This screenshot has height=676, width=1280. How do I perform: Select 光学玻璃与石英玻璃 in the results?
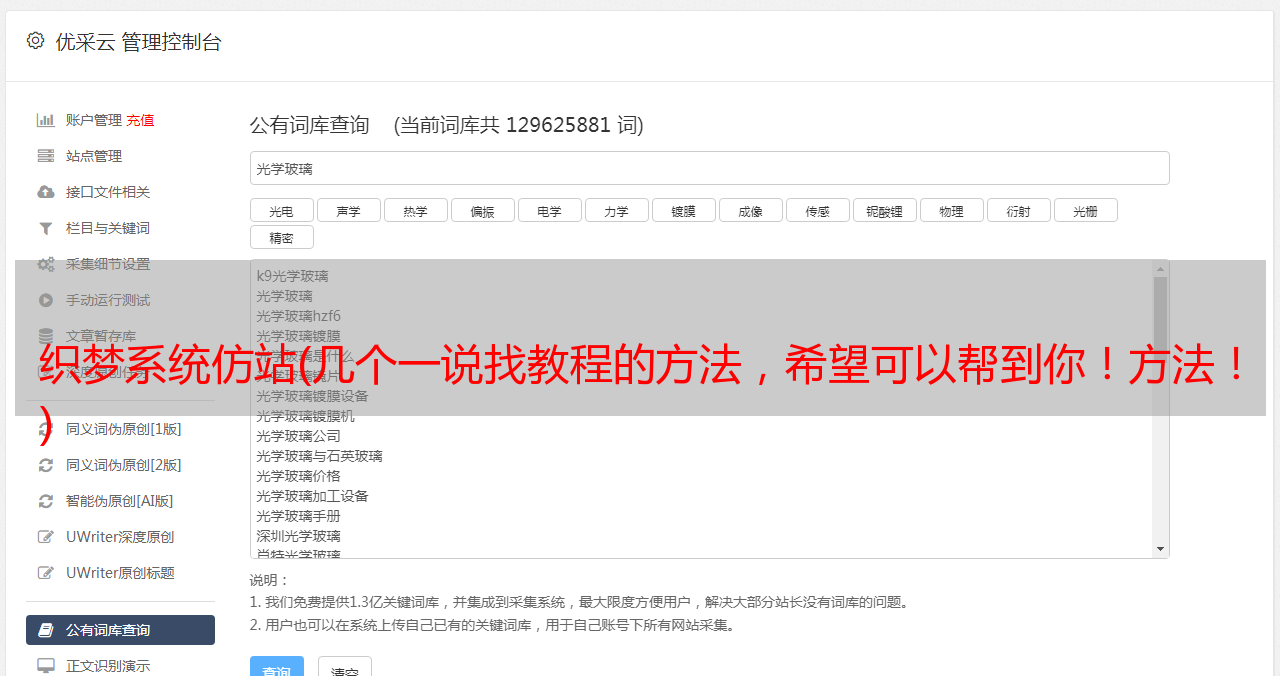tap(319, 456)
